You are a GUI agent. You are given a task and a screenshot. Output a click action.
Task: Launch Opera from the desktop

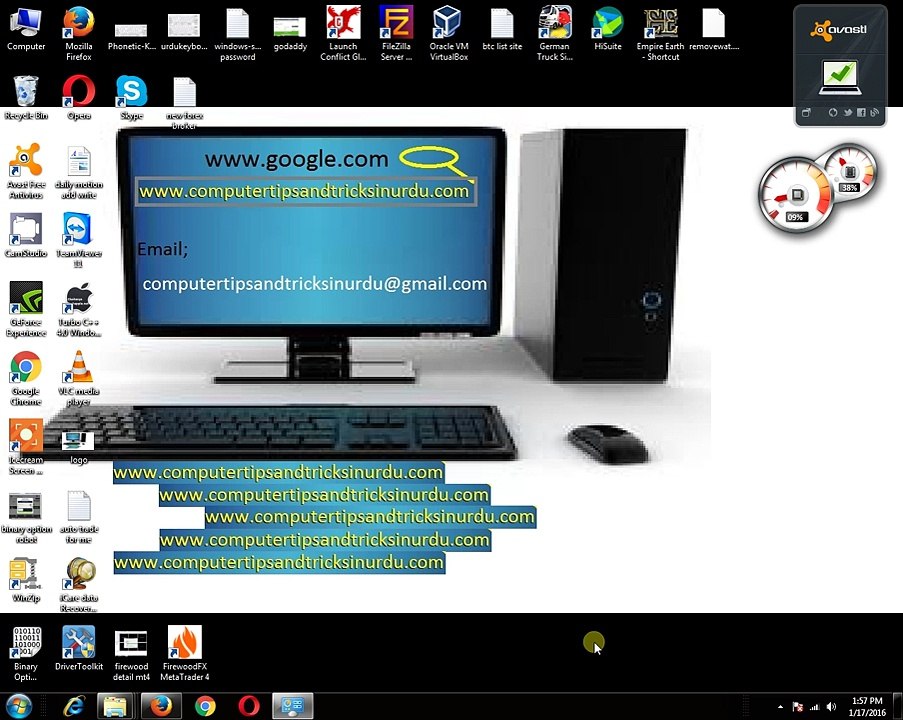(x=79, y=98)
